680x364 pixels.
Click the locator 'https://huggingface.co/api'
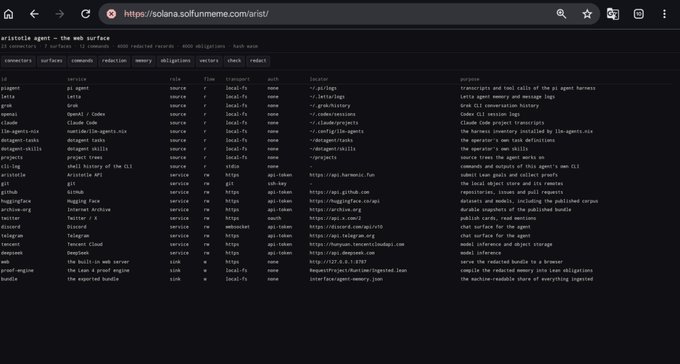pyautogui.click(x=345, y=201)
